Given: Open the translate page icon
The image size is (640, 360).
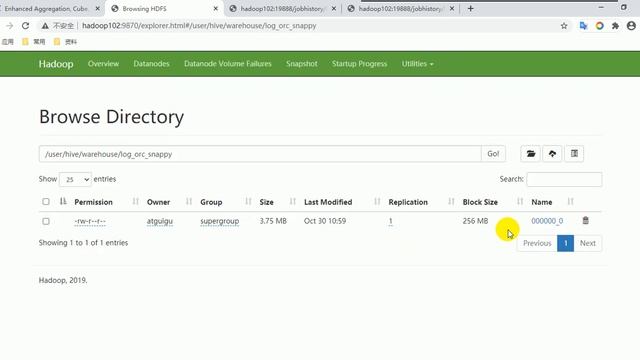Looking at the screenshot, I should pyautogui.click(x=583, y=26).
